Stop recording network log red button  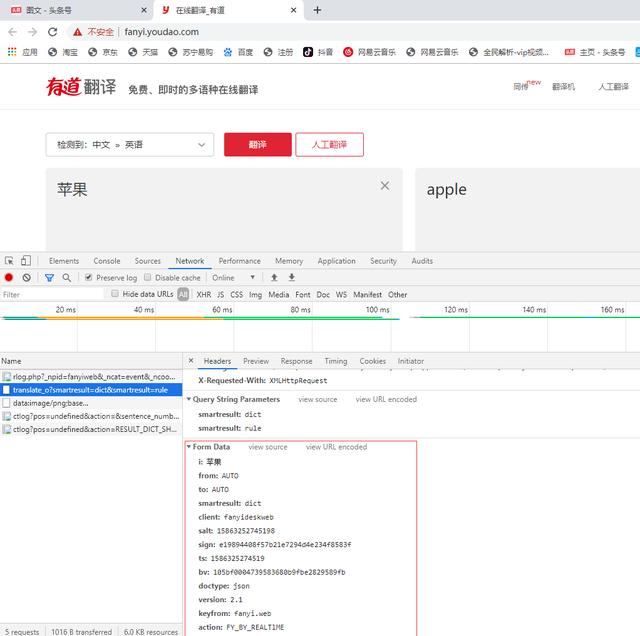(9, 278)
